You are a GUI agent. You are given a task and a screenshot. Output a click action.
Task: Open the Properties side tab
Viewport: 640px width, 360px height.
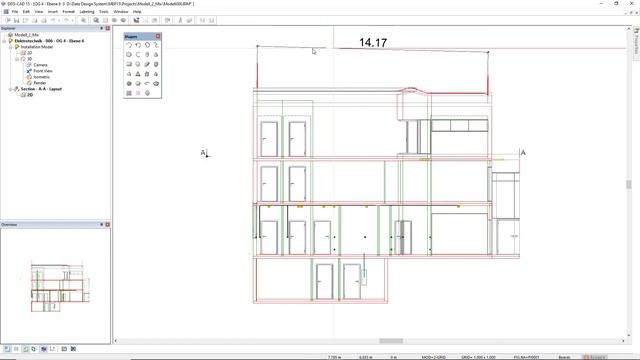[x=636, y=43]
